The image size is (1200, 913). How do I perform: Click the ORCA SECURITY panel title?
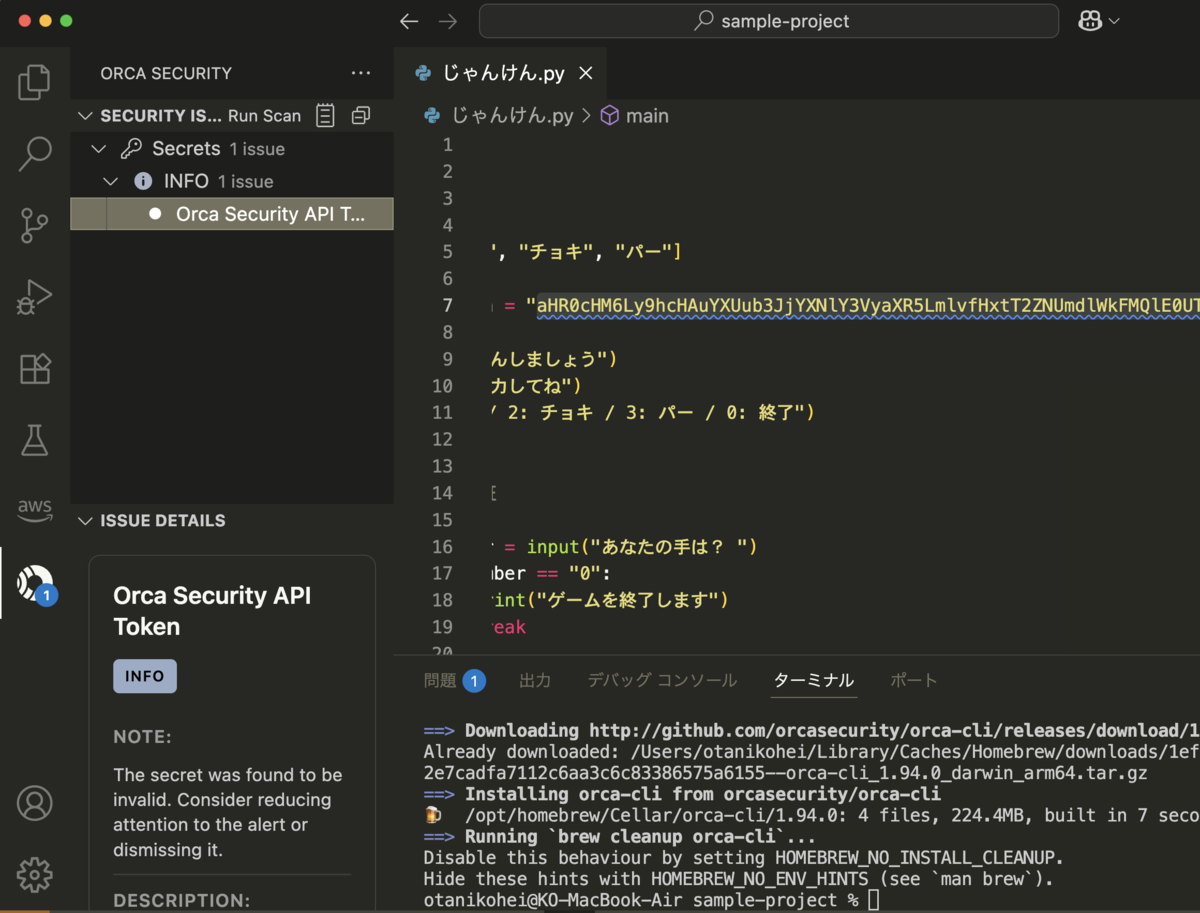(166, 73)
